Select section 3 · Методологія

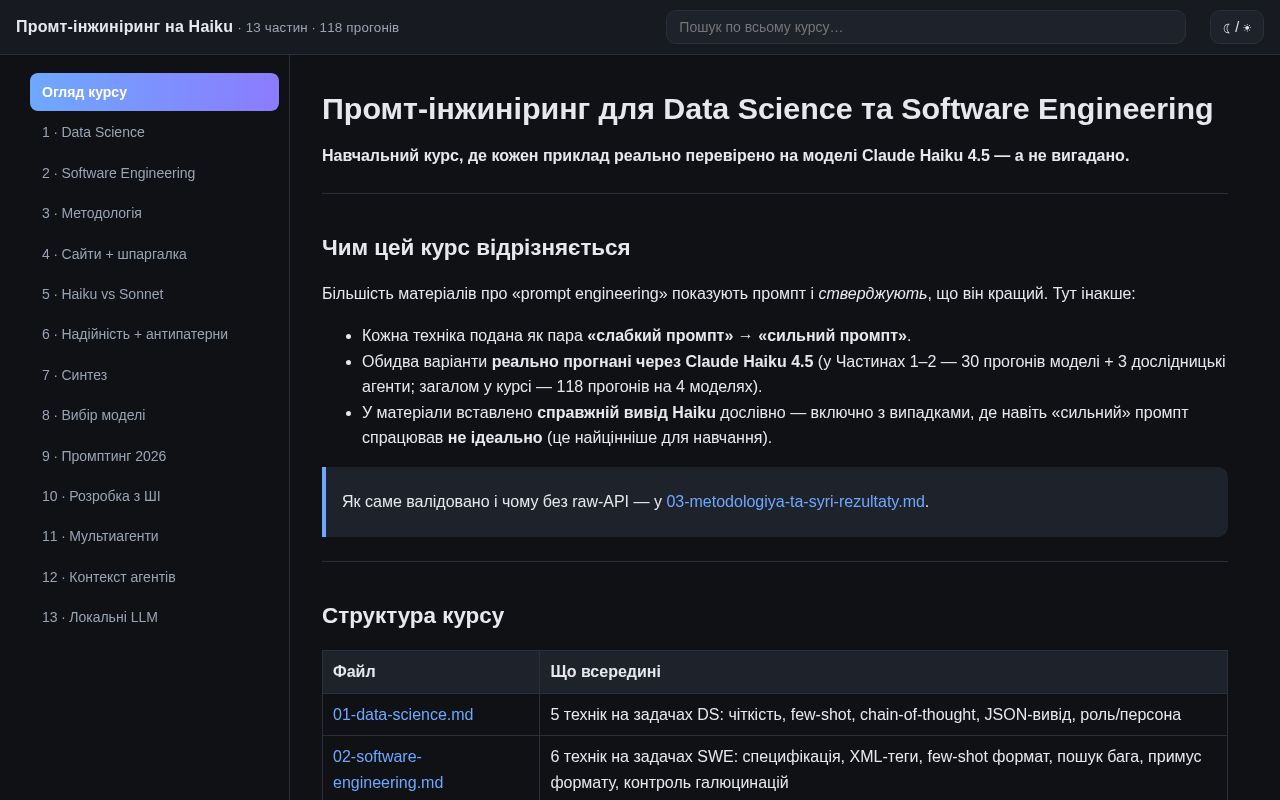[x=154, y=213]
